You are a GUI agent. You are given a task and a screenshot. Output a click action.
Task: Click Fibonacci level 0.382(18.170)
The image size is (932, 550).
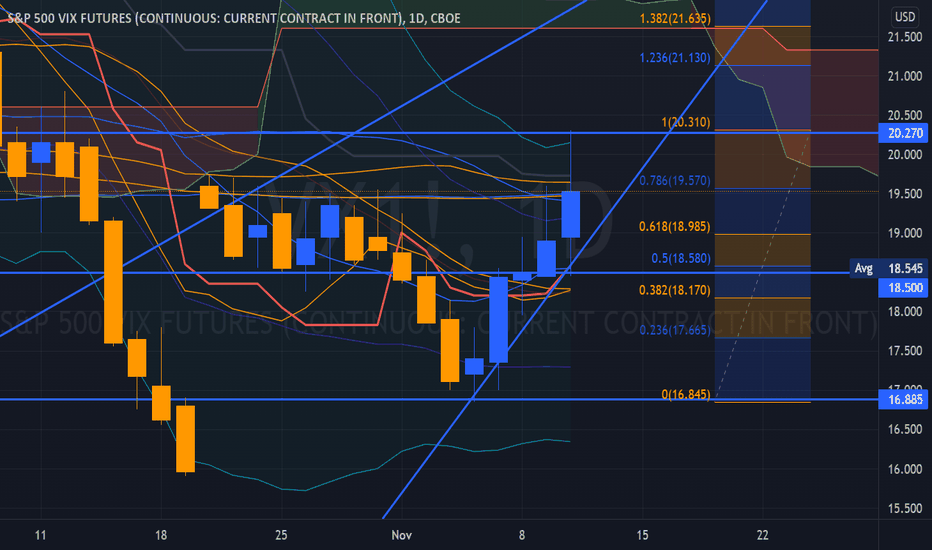[x=675, y=290]
